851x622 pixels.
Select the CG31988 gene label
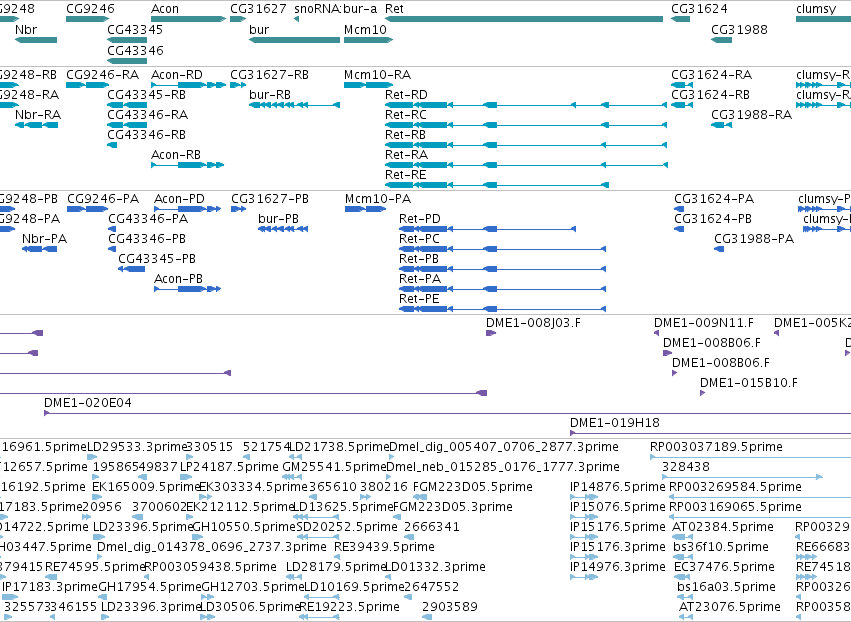[739, 29]
